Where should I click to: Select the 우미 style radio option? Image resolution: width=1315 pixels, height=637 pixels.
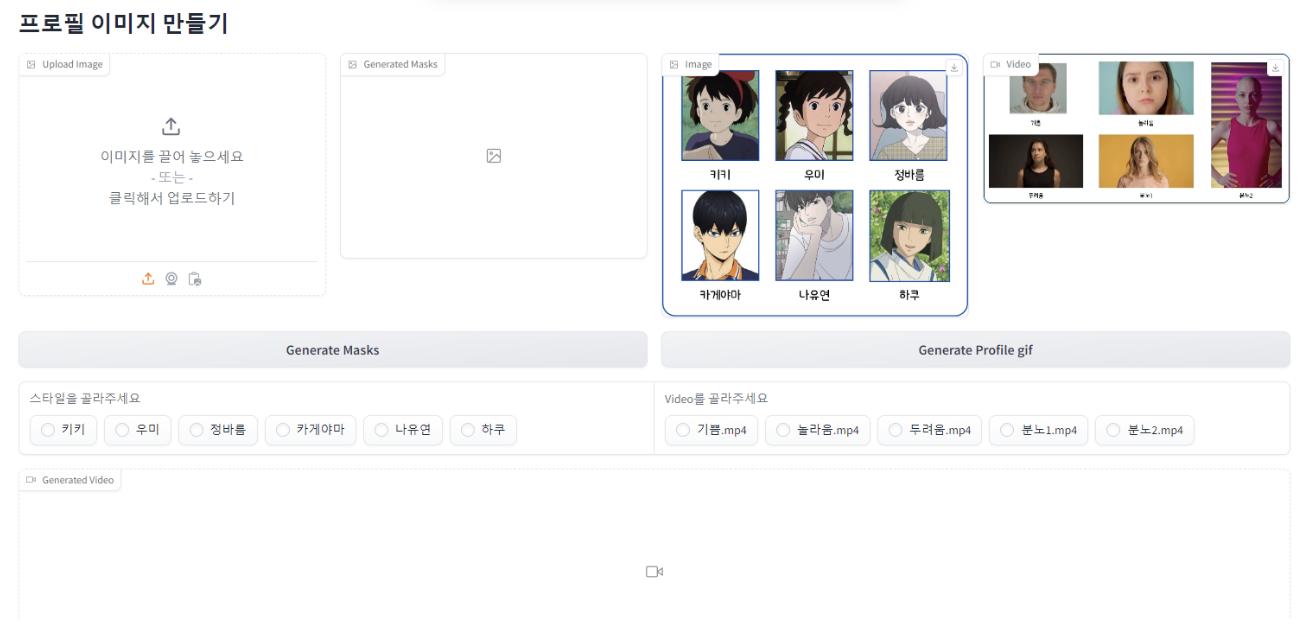click(138, 430)
